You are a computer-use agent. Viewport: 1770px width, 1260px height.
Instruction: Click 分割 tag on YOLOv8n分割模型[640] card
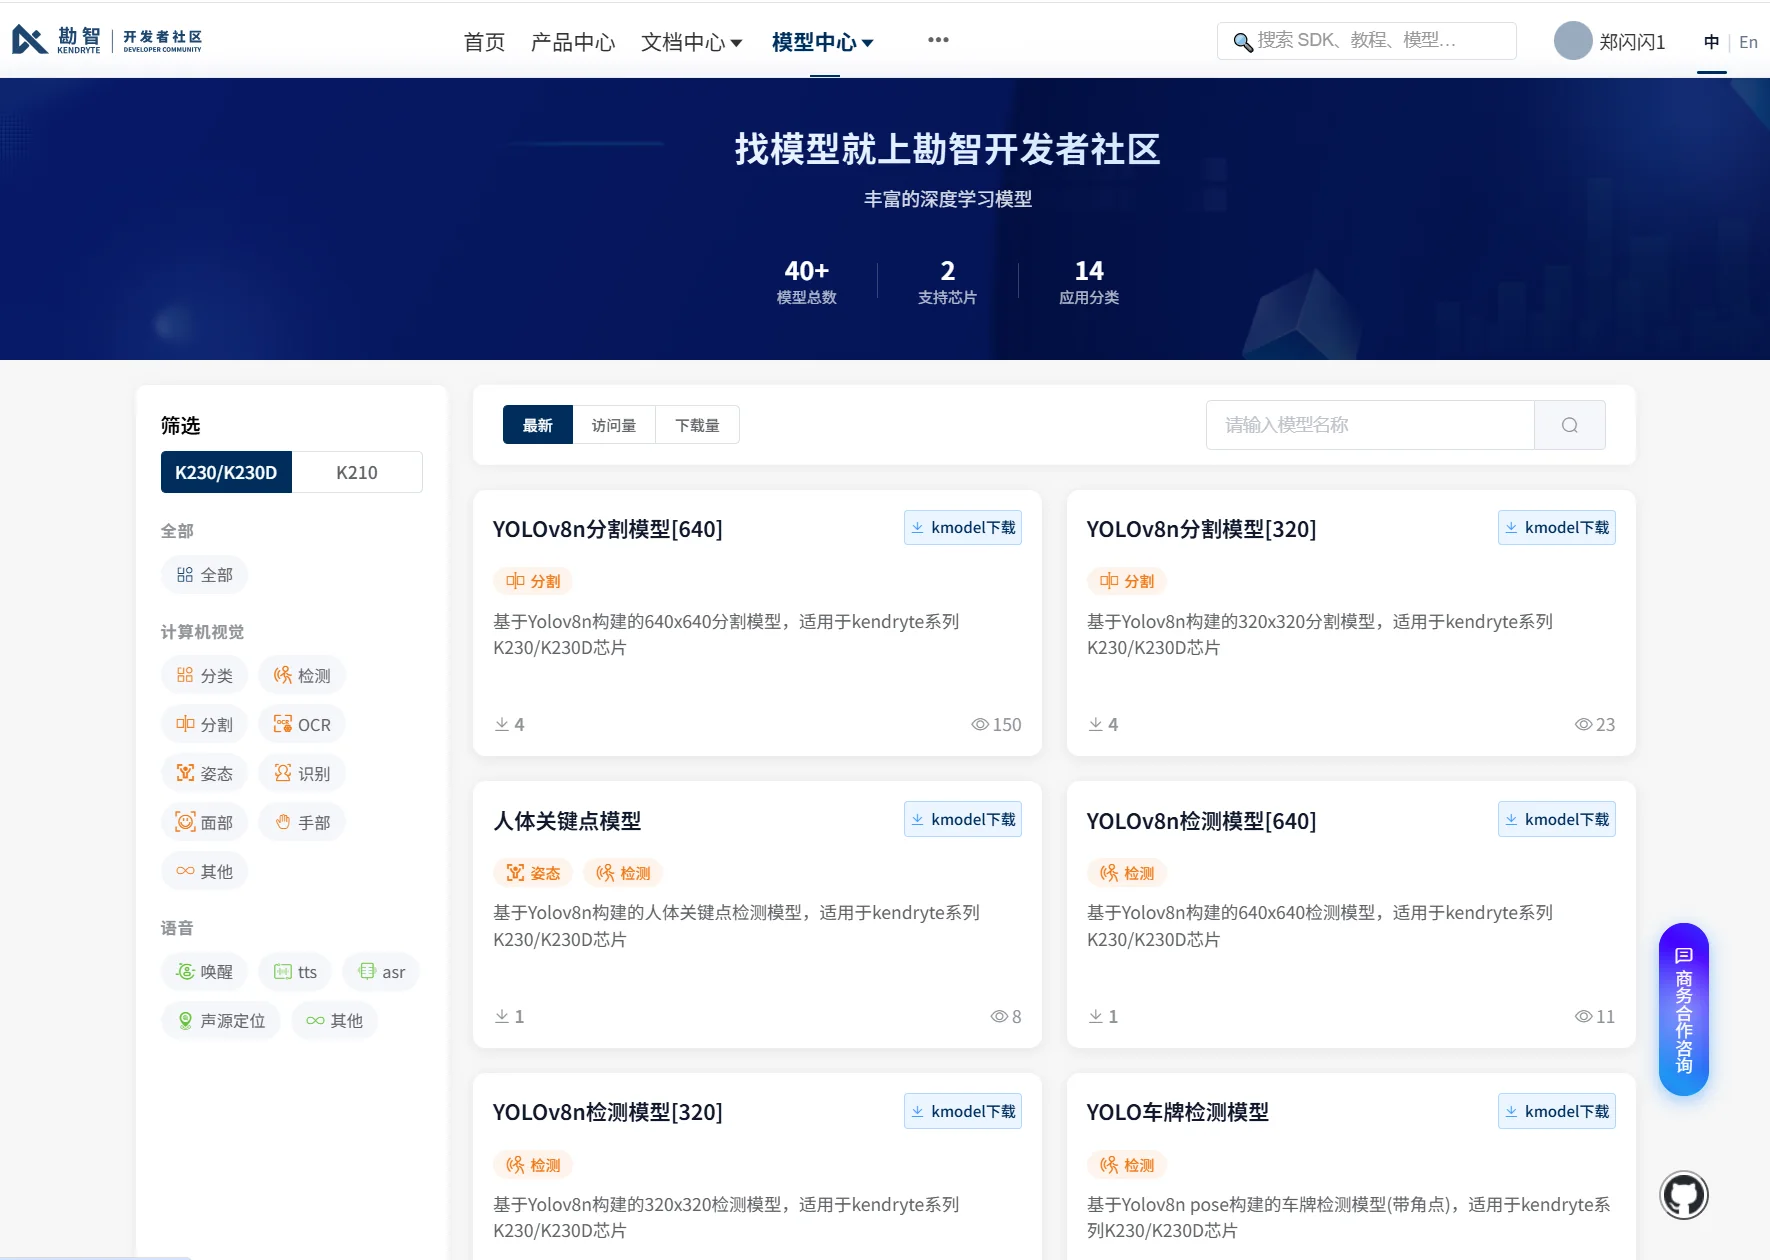pos(533,581)
